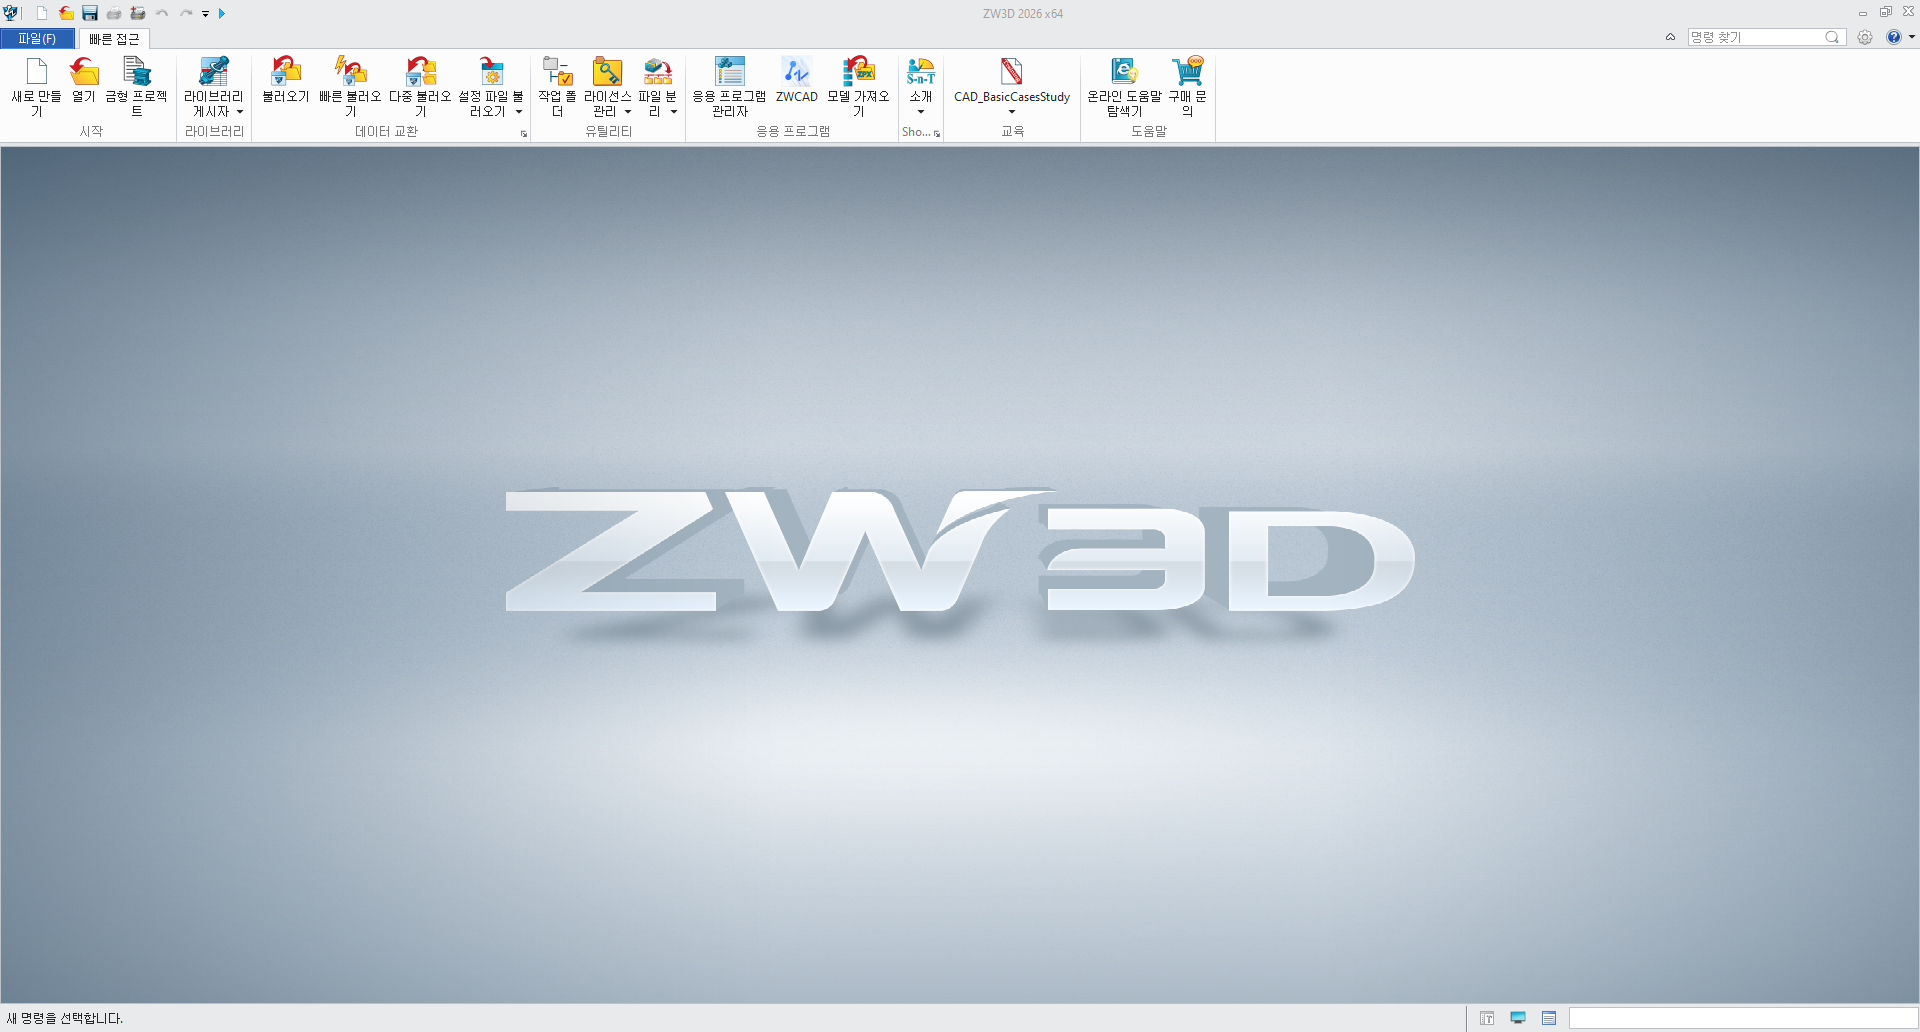Expand the 라이선스 관리 dropdown arrow
Viewport: 1920px width, 1032px height.
coord(628,112)
